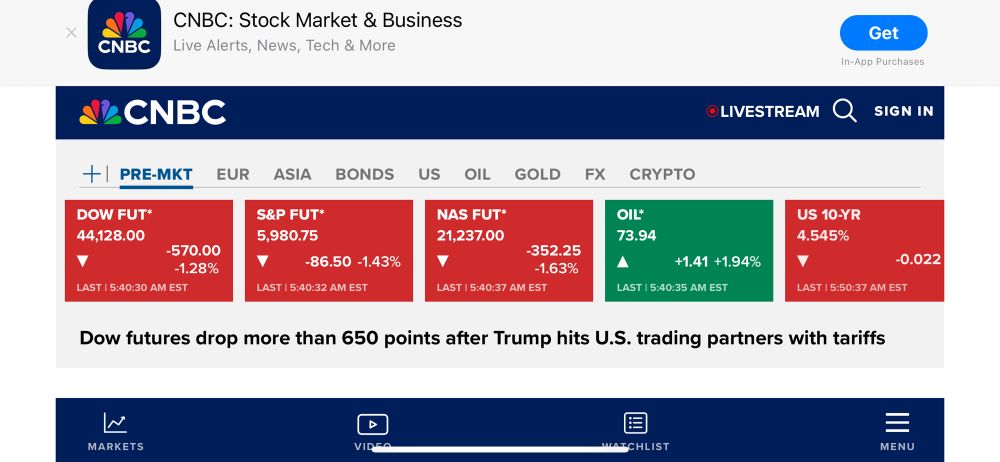Select the CRYPTO tab
This screenshot has height=462, width=1000.
click(662, 174)
